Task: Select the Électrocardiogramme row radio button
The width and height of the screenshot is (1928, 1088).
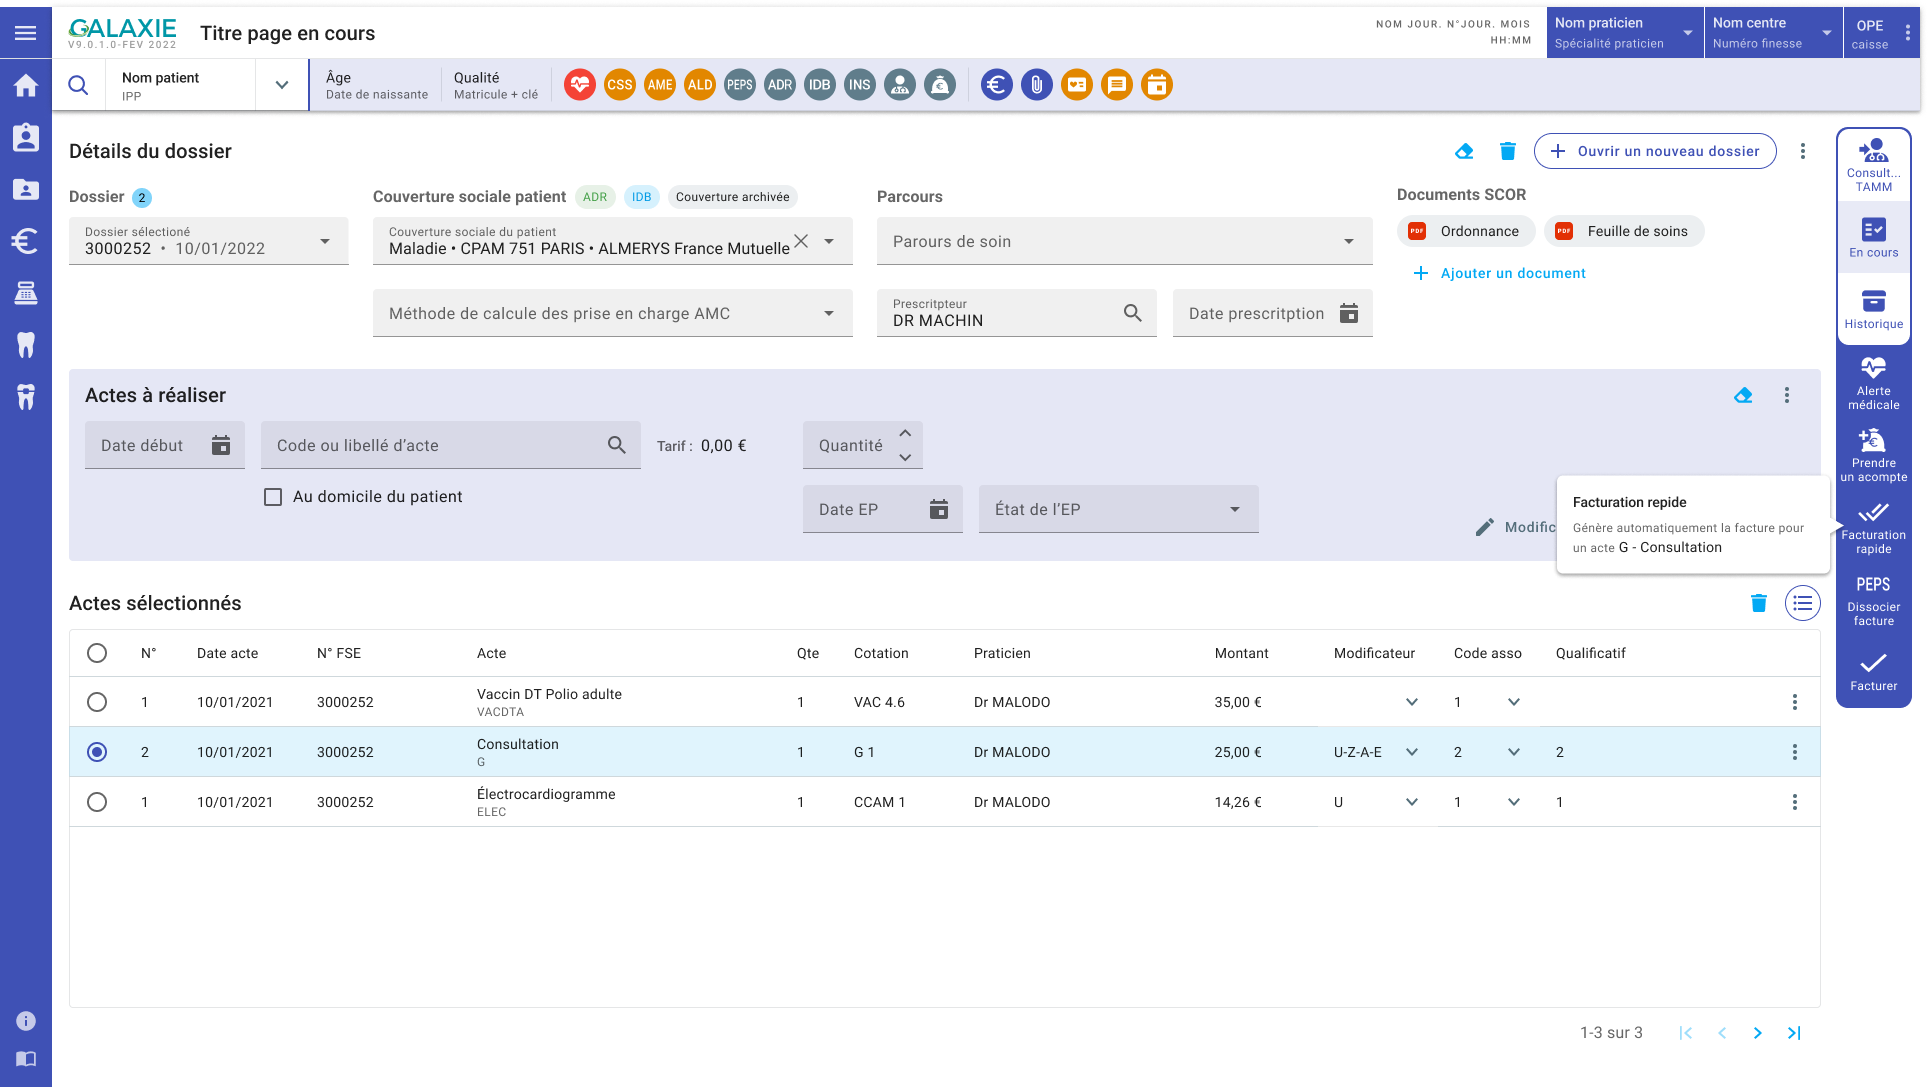Action: (x=97, y=802)
